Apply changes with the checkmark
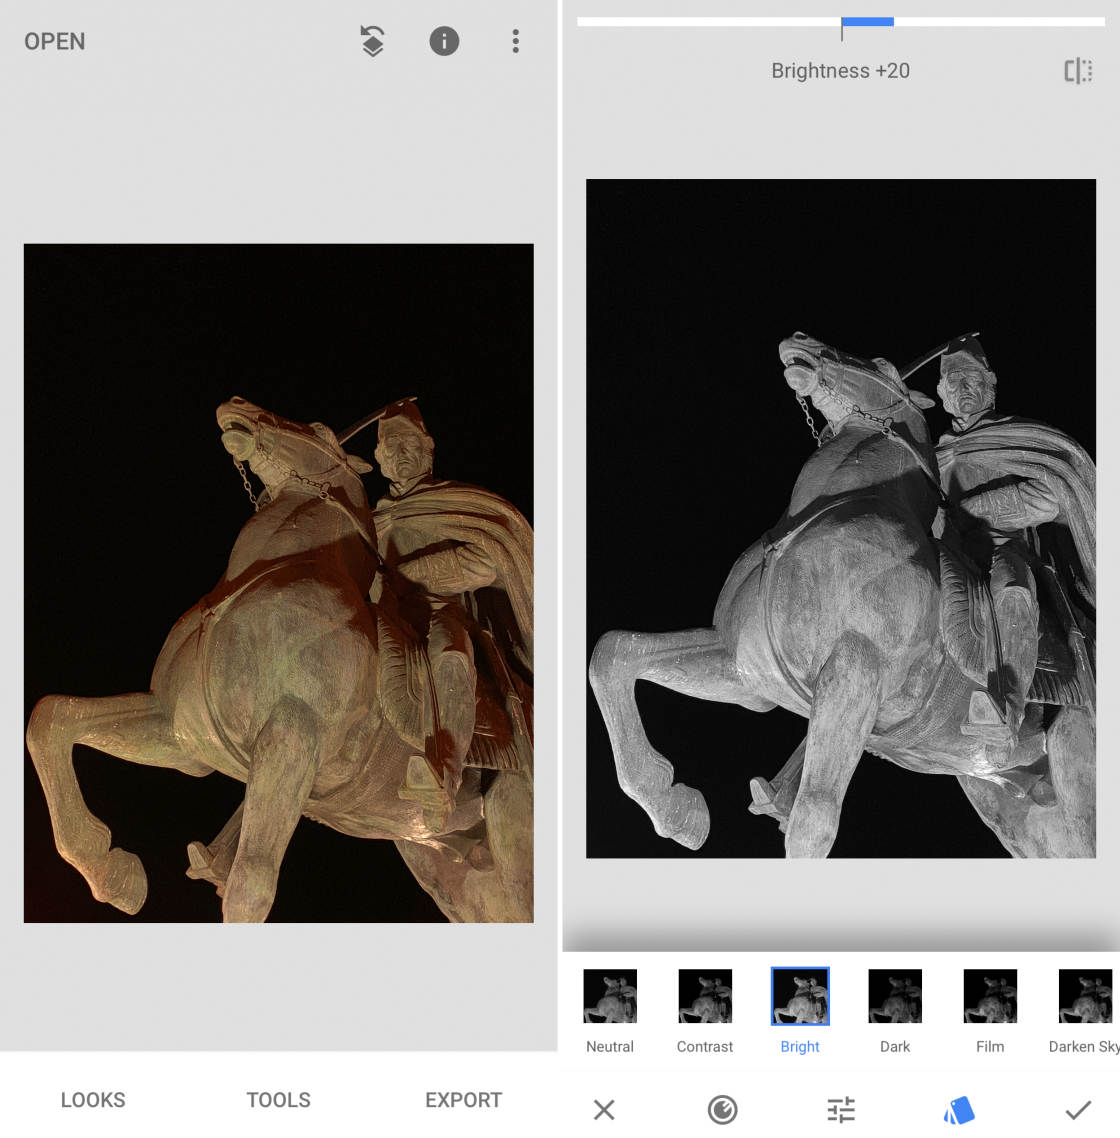This screenshot has width=1120, height=1138. click(x=1077, y=1109)
